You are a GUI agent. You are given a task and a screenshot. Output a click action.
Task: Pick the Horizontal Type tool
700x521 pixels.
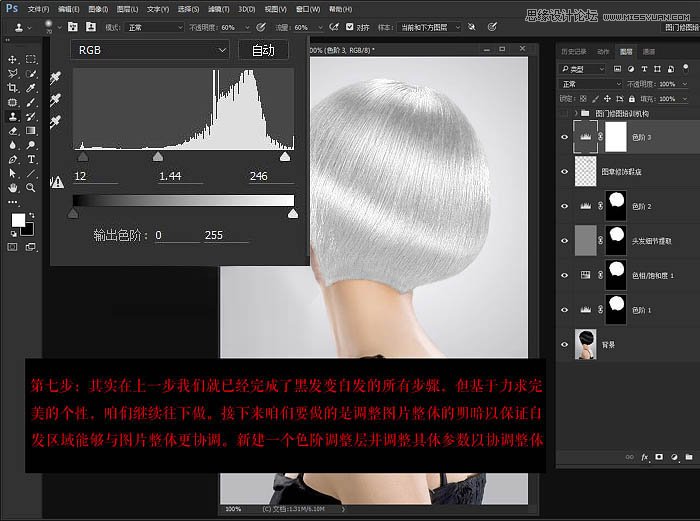pyautogui.click(x=32, y=158)
